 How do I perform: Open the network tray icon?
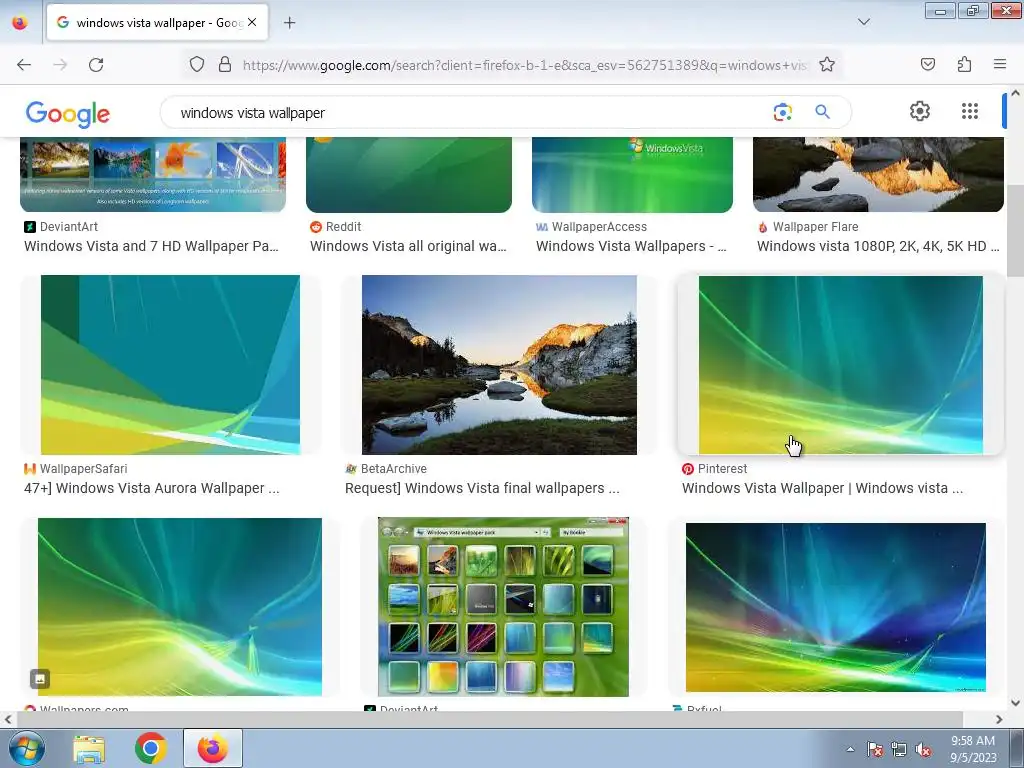(899, 749)
